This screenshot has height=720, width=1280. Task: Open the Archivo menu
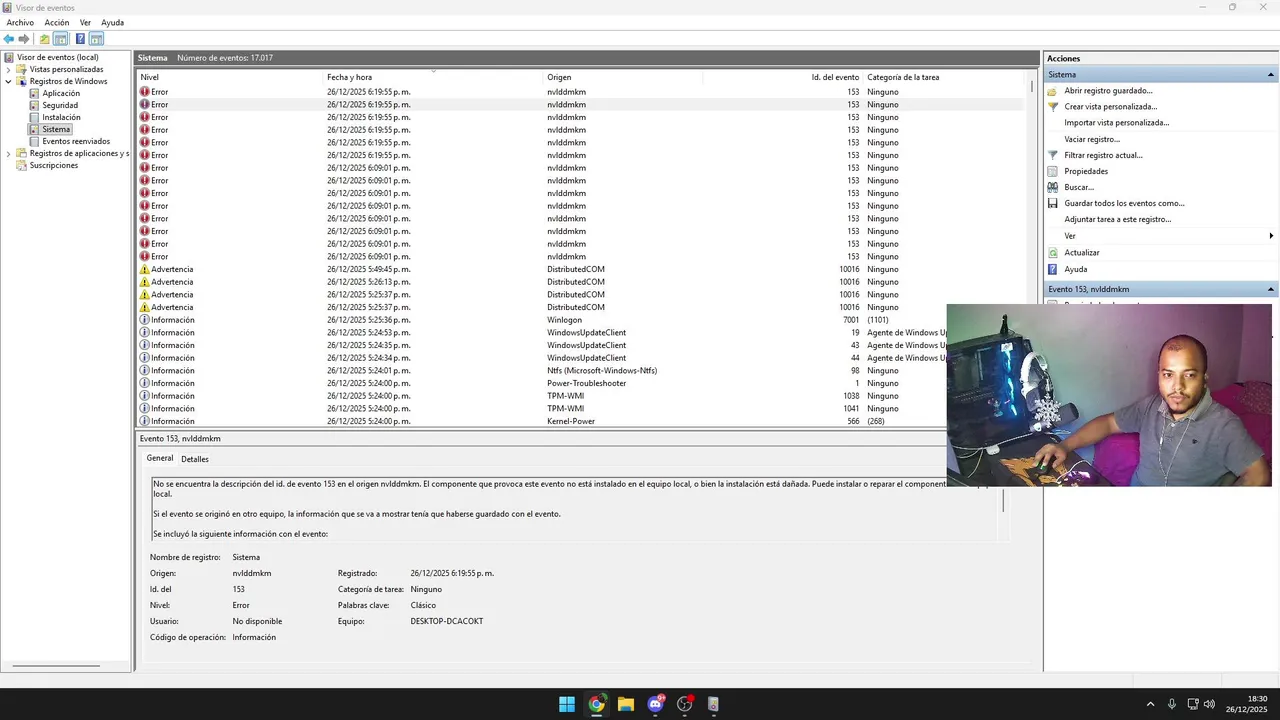point(20,22)
